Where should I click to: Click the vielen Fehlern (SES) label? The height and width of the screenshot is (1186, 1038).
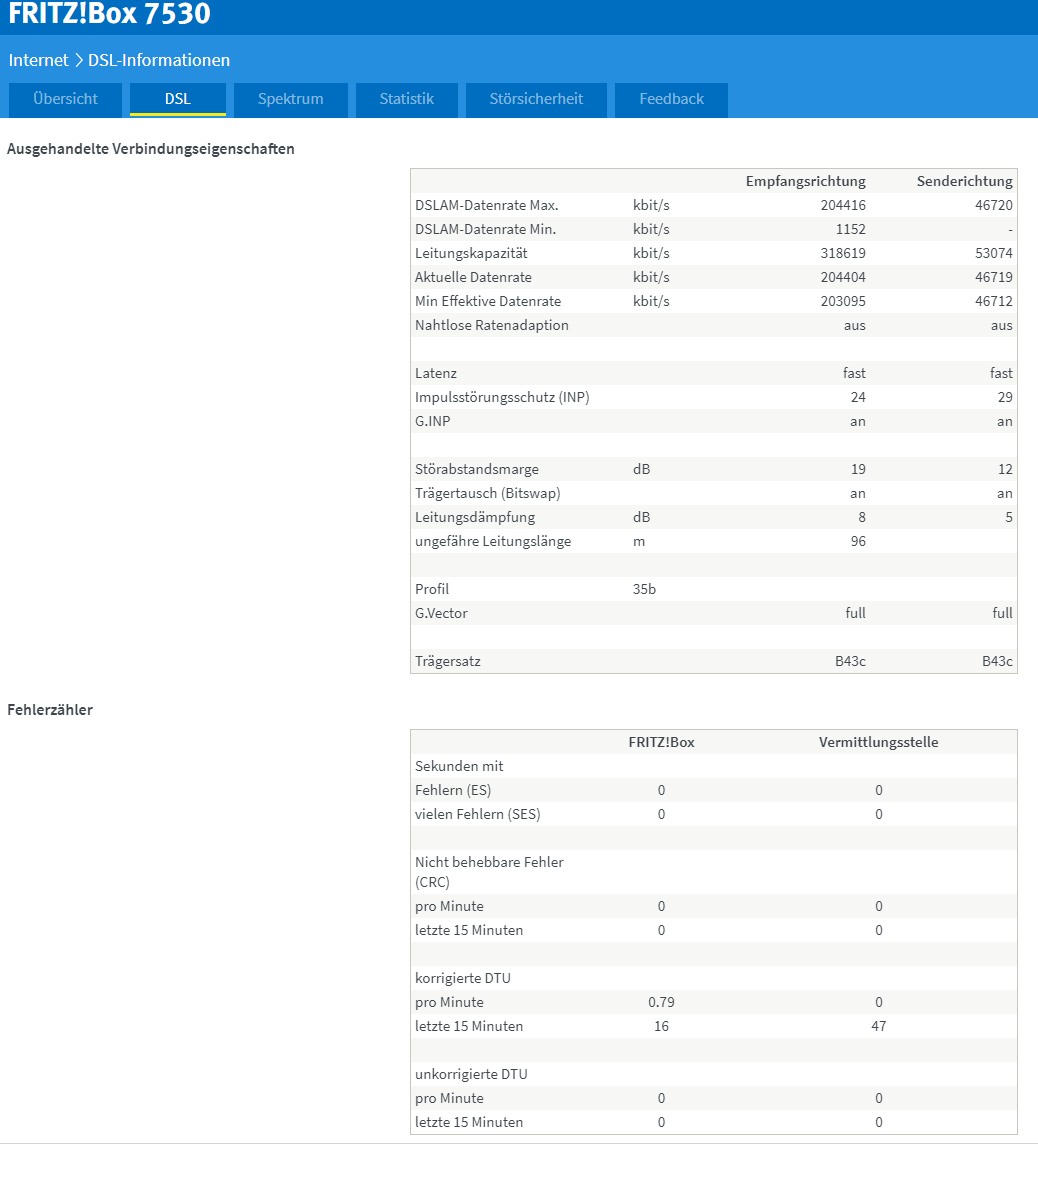(x=477, y=815)
